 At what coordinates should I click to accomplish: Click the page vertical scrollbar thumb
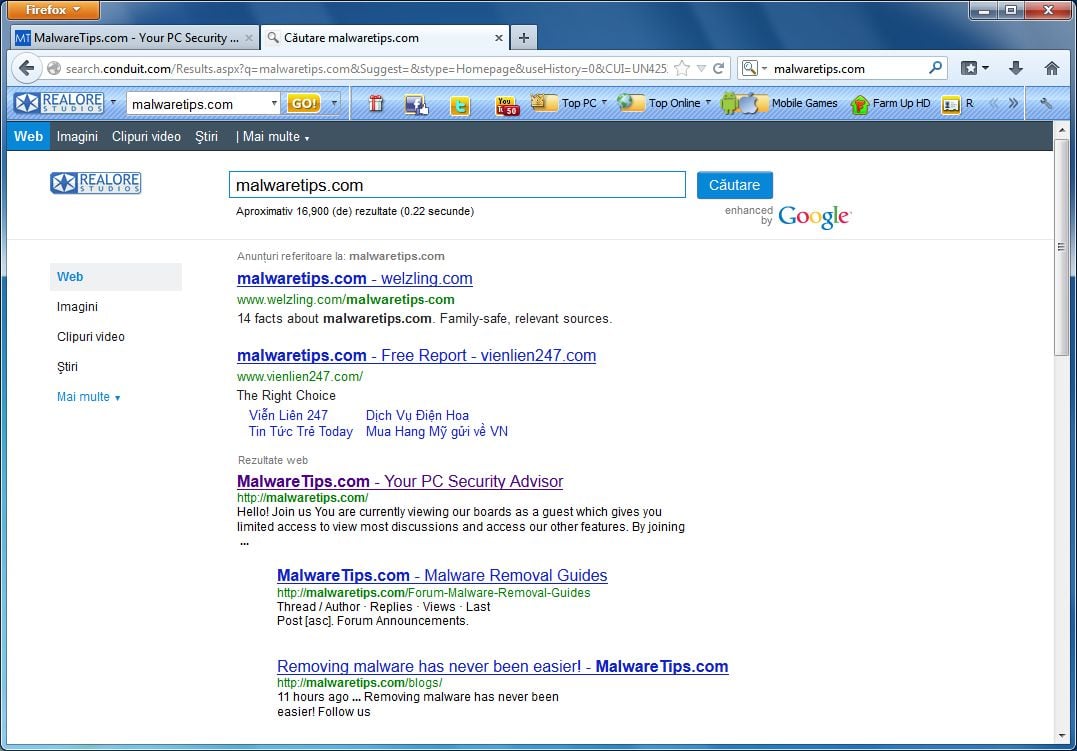[x=1061, y=247]
